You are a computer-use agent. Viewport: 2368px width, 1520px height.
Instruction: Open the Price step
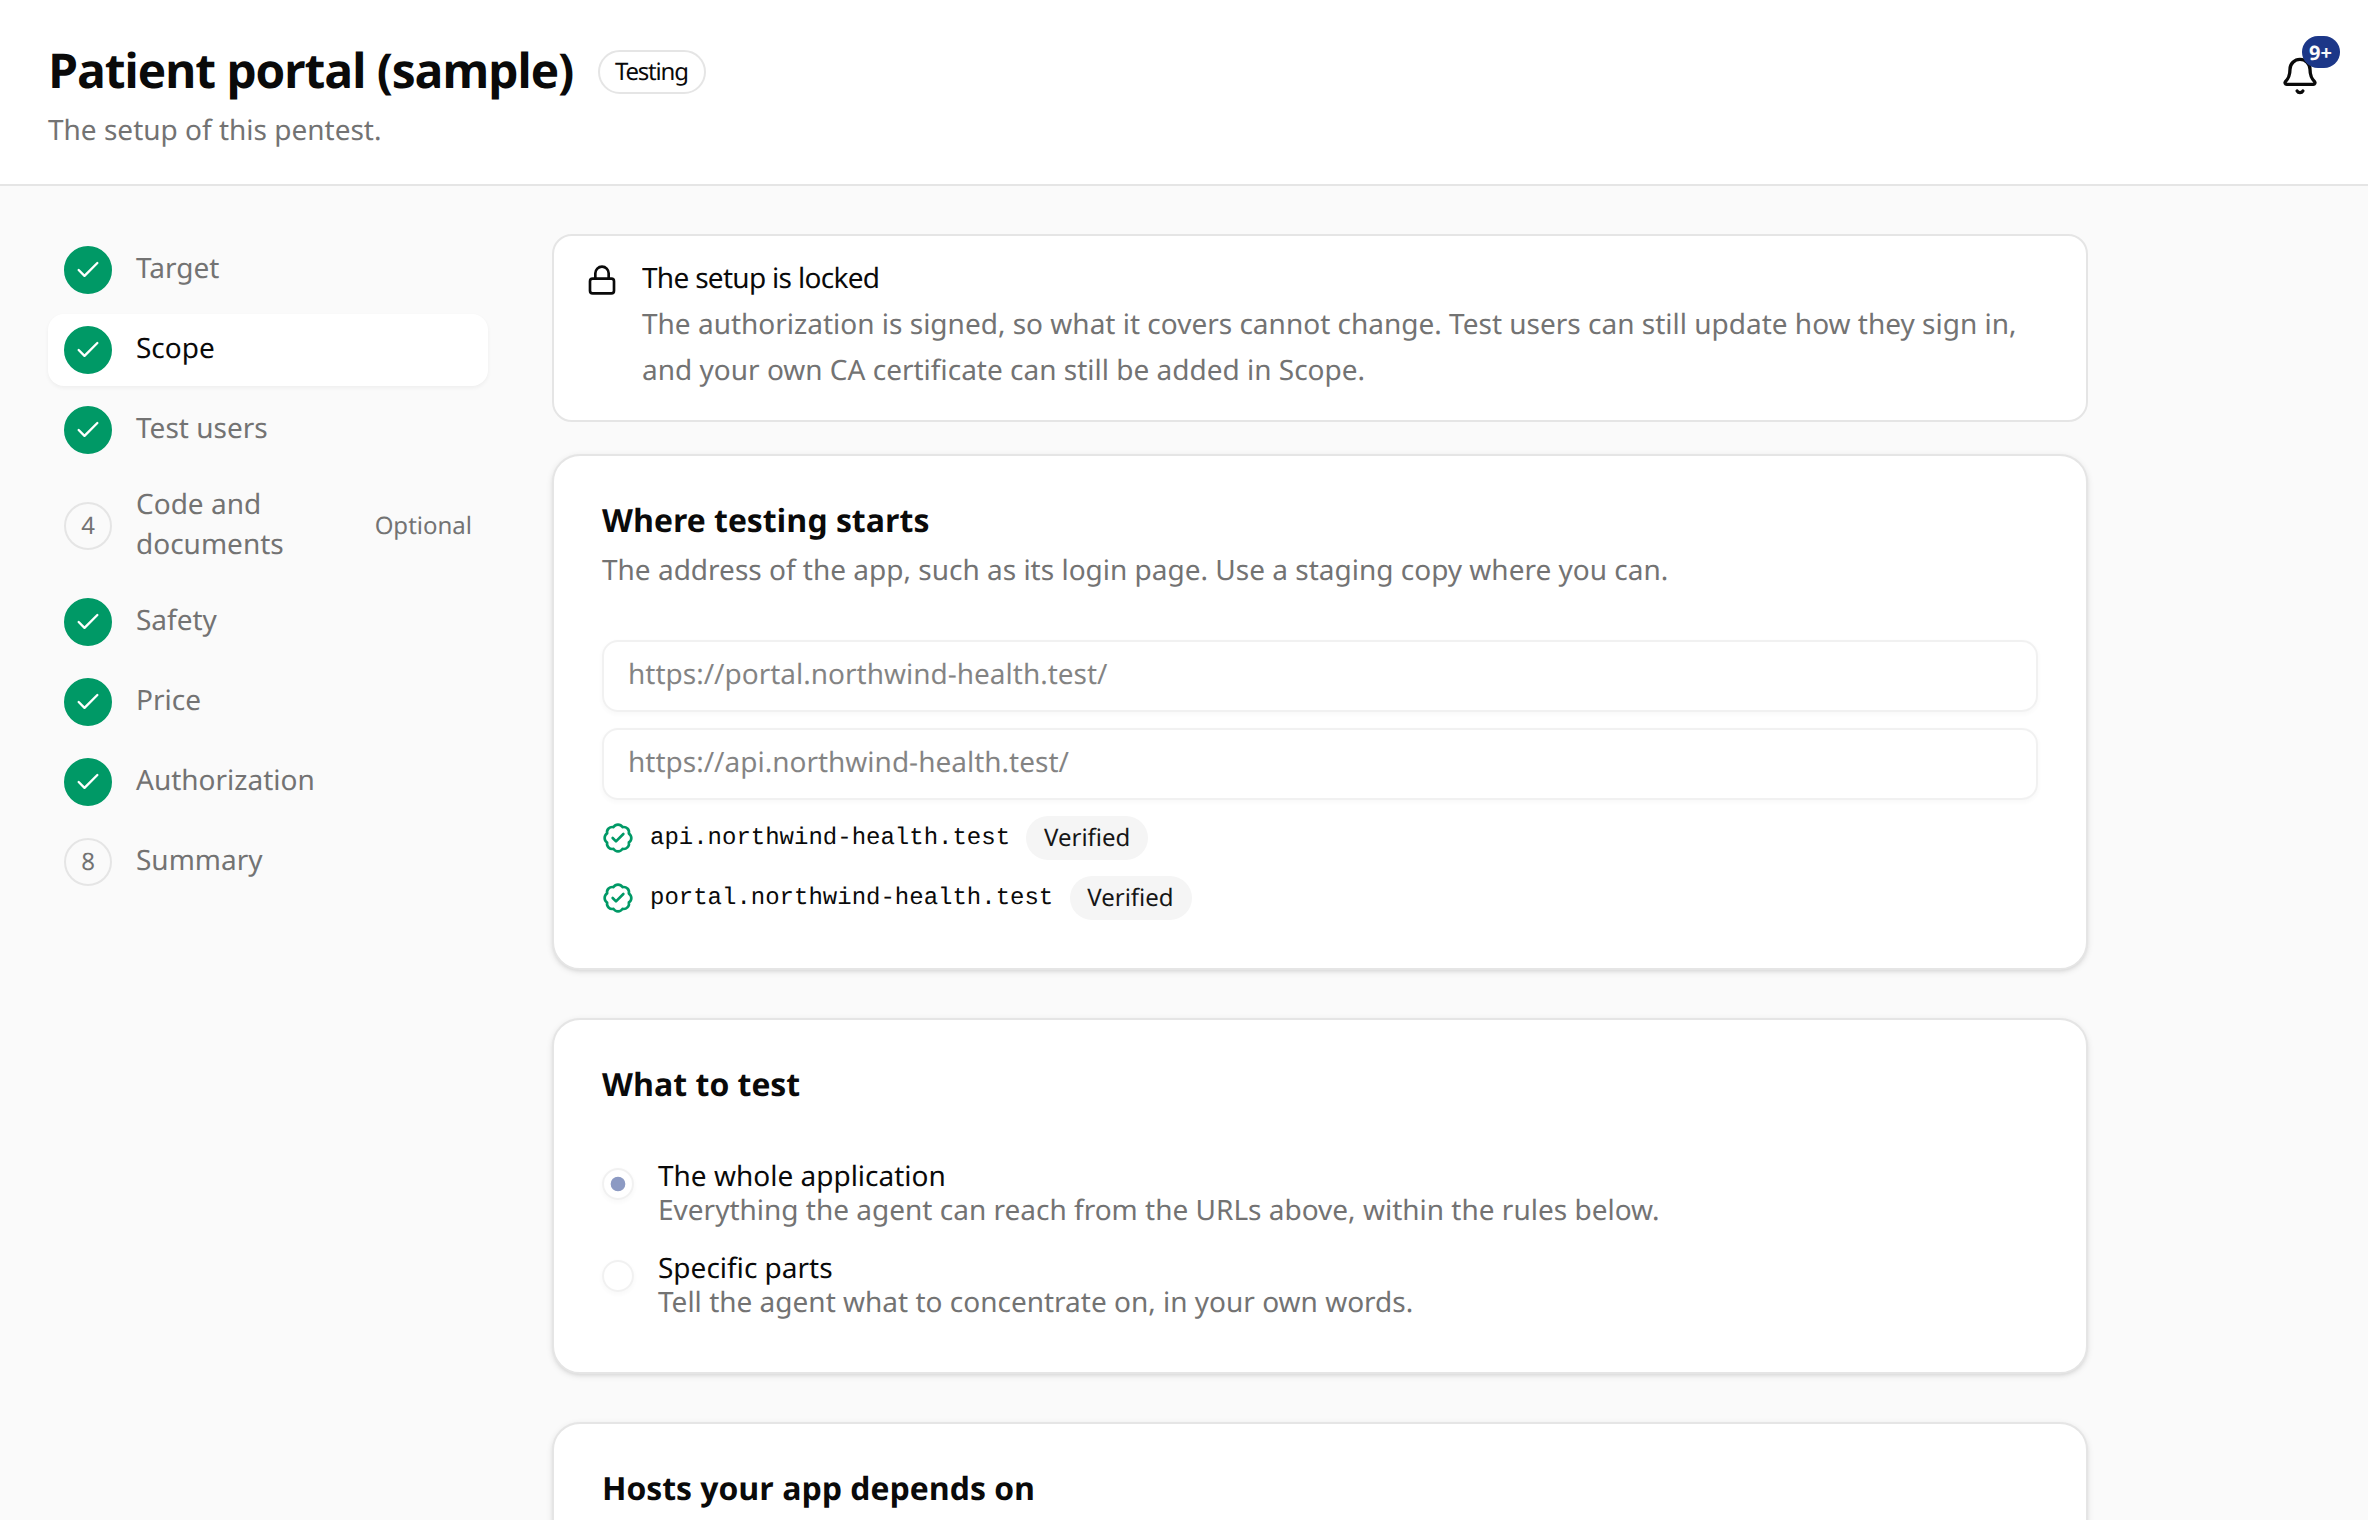[x=268, y=701]
